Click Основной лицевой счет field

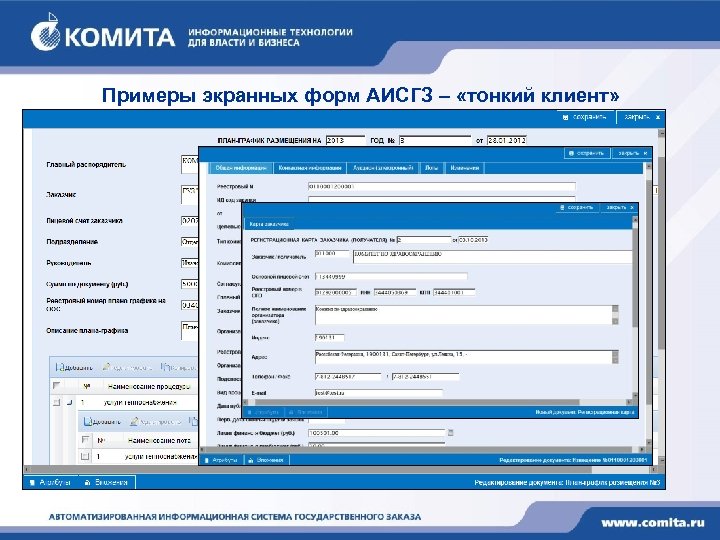391,276
